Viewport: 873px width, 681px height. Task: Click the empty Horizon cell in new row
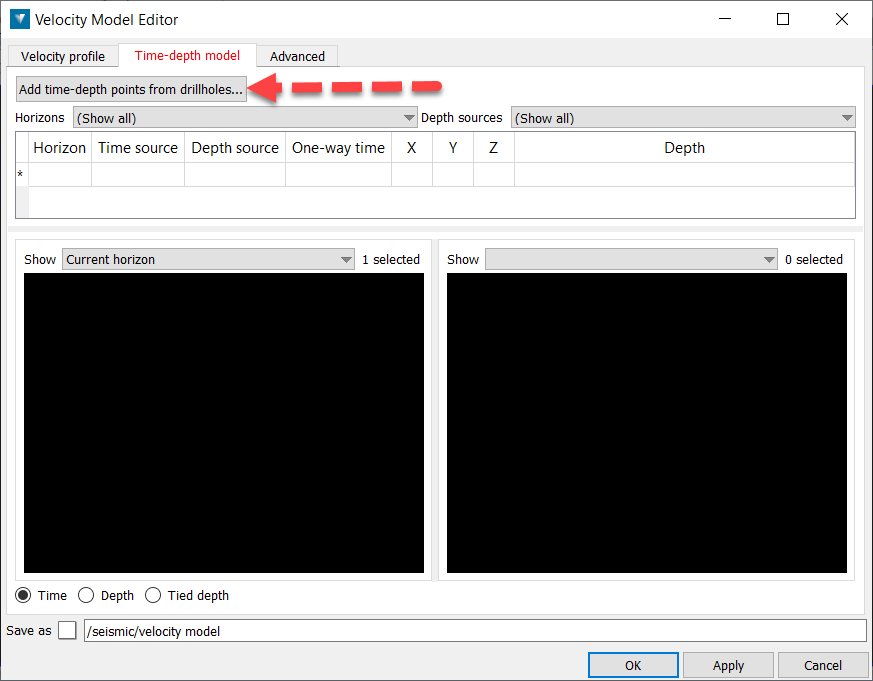pos(60,174)
